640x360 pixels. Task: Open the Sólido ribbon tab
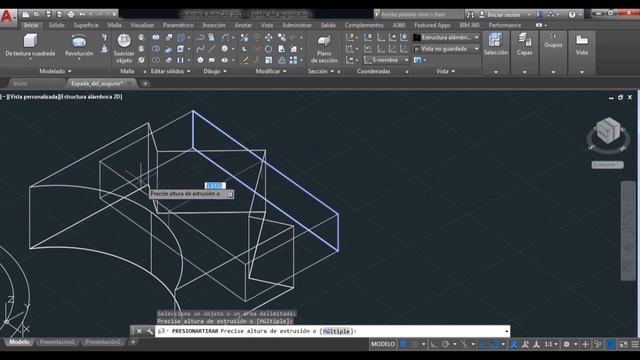(56, 25)
